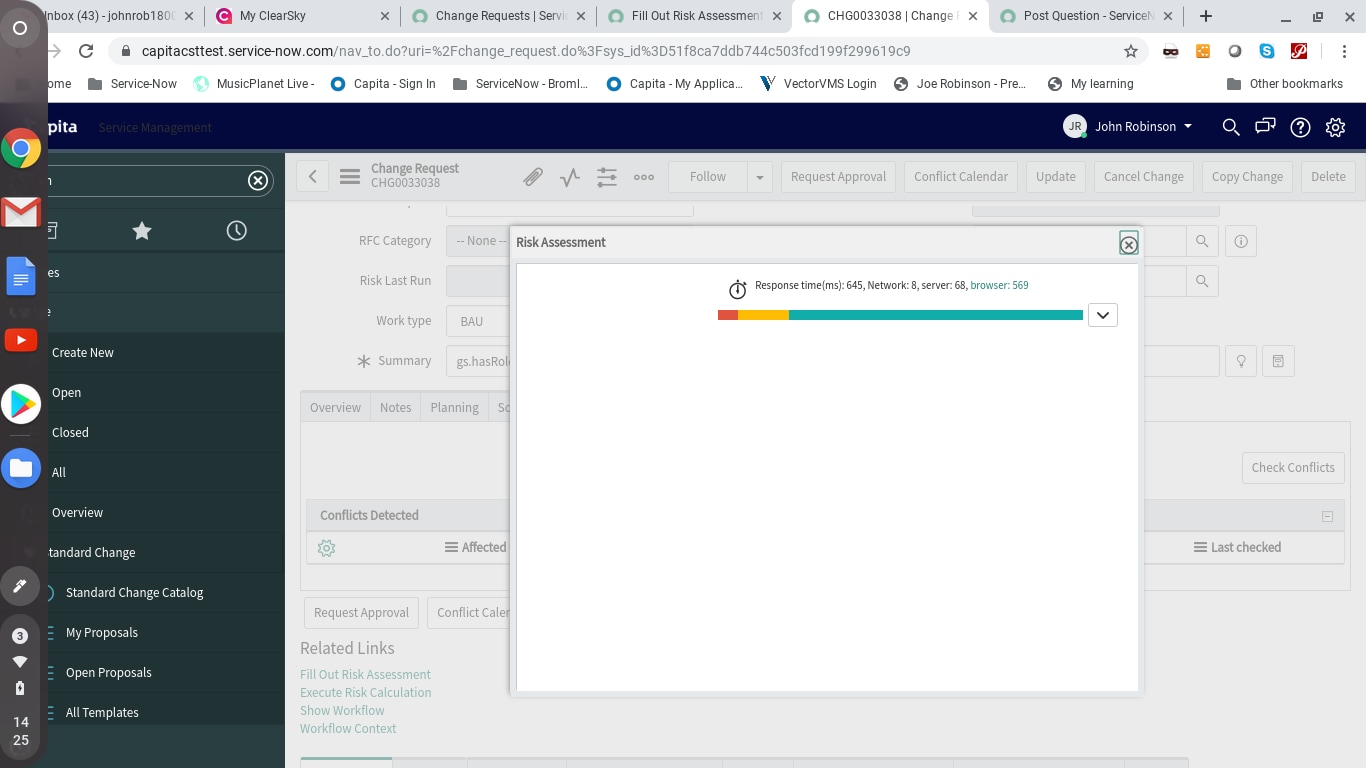Attach a file using the paperclip icon
The width and height of the screenshot is (1366, 768).
pyautogui.click(x=533, y=176)
